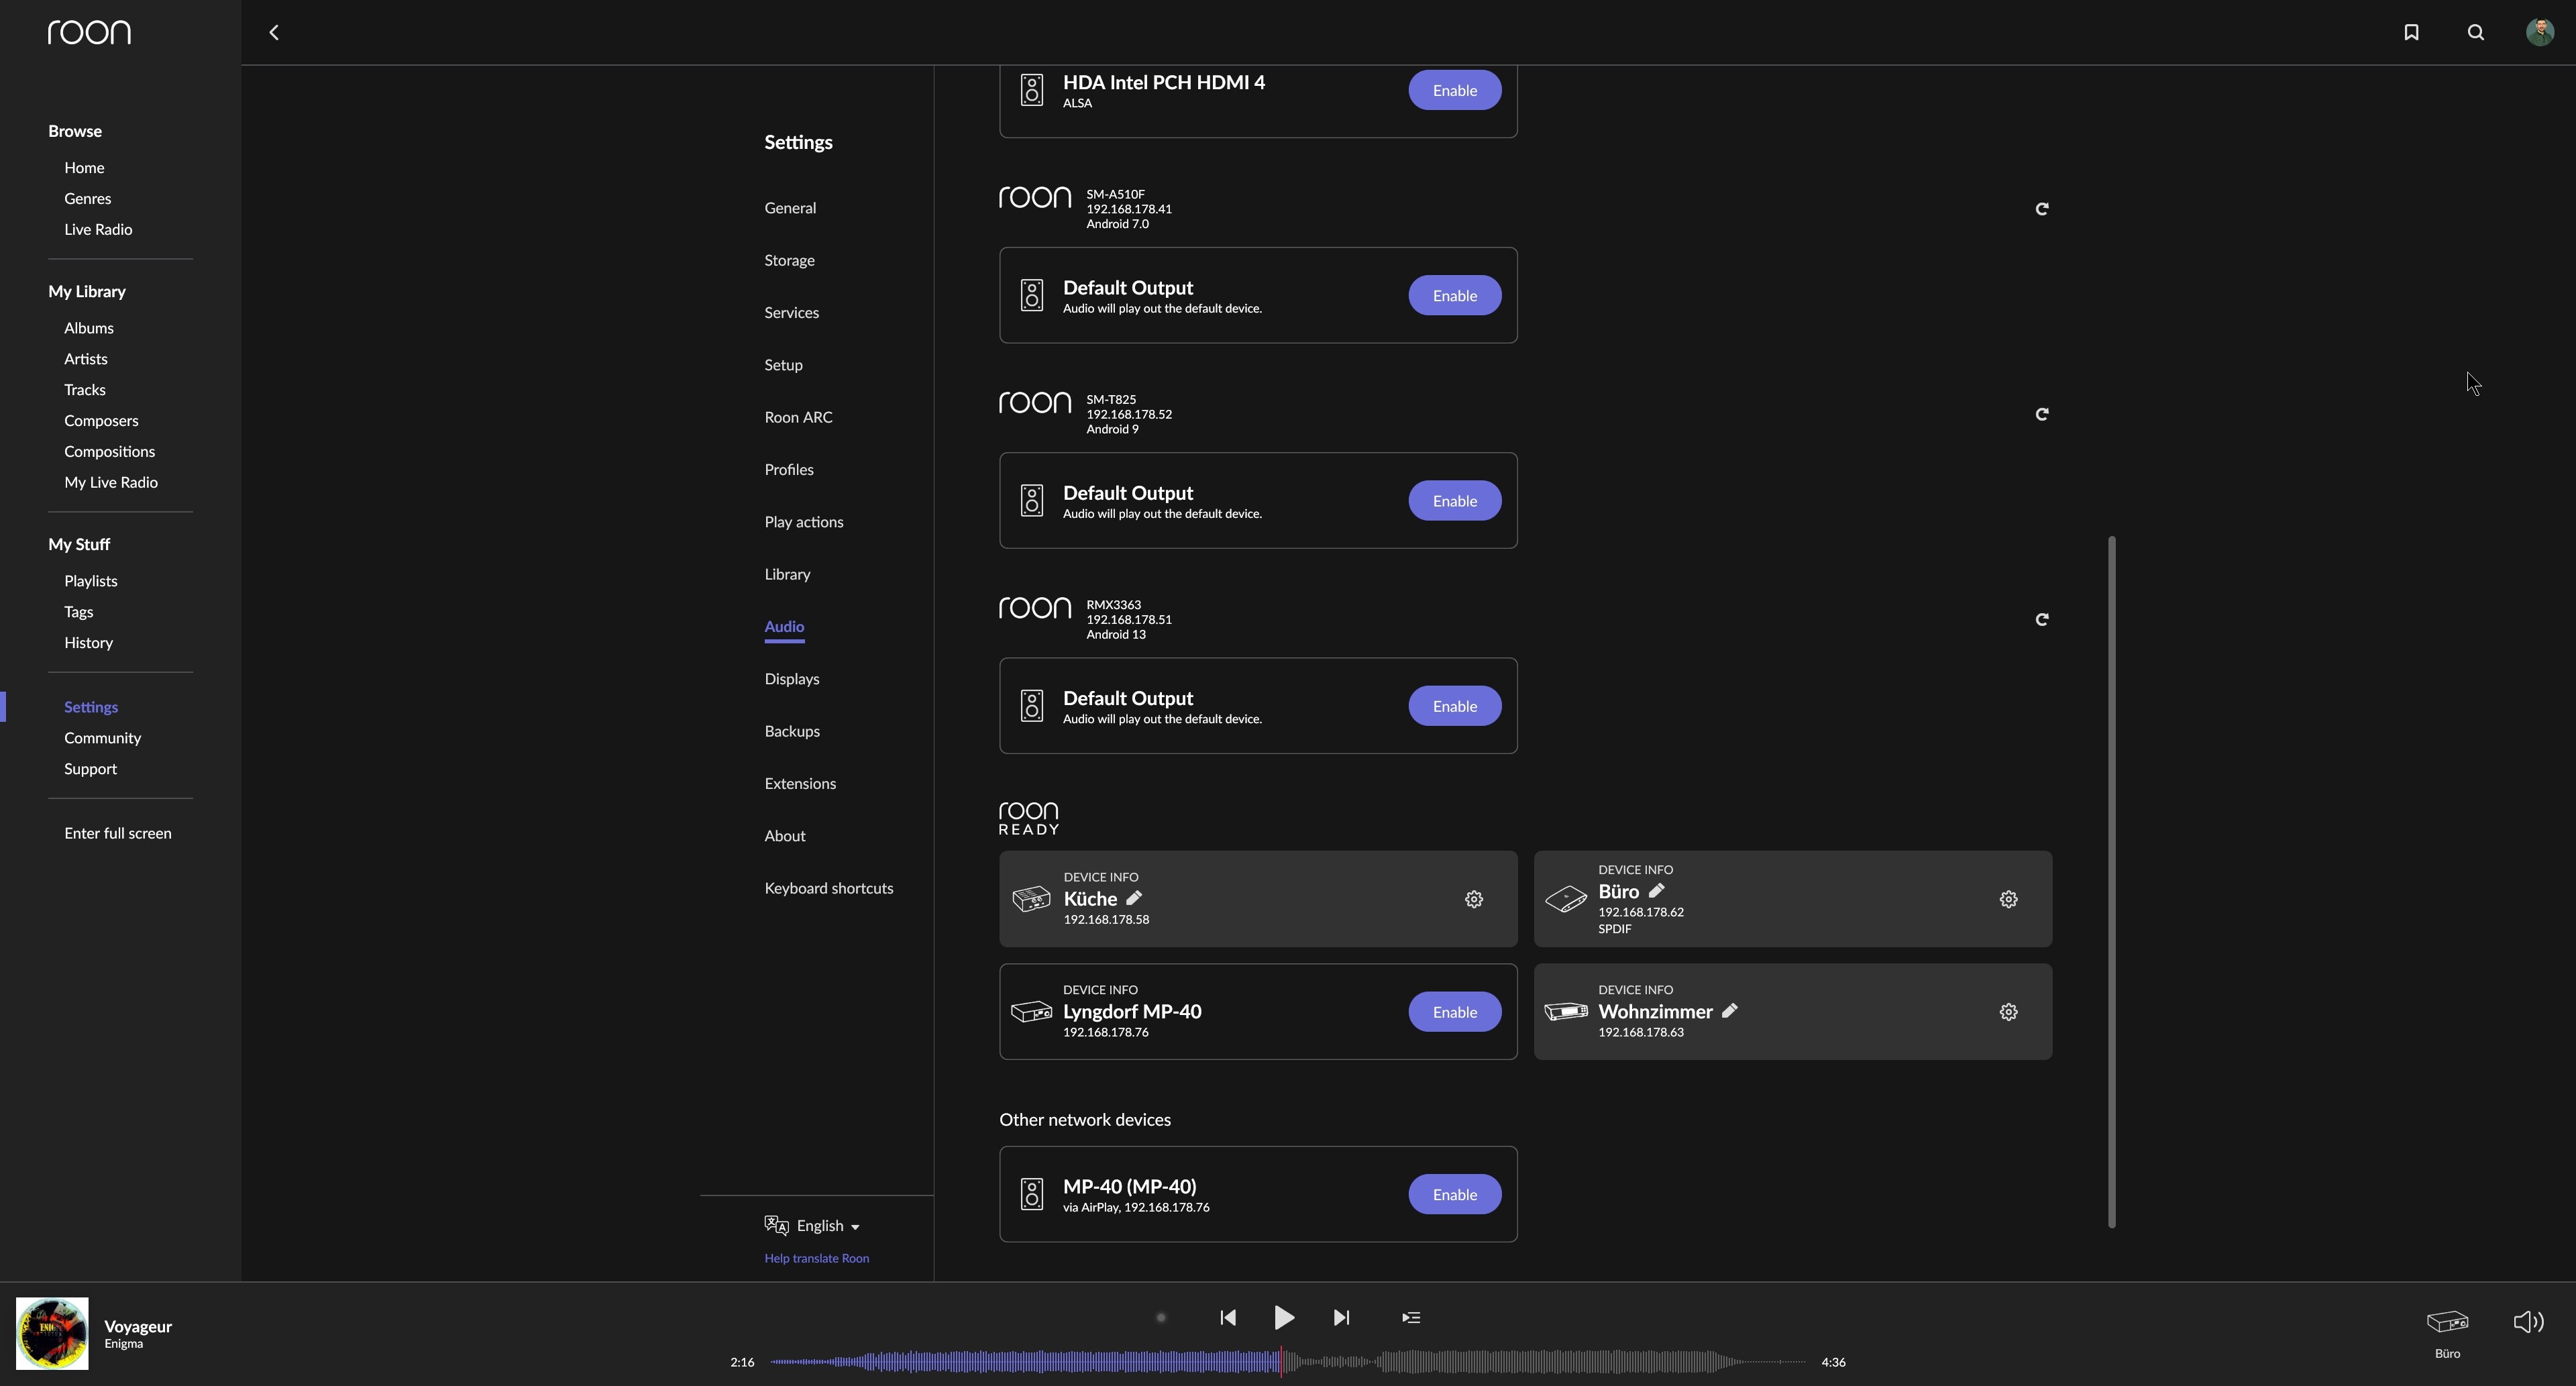Click the Wohnzimmer device icon
Image resolution: width=2576 pixels, height=1386 pixels.
click(x=1566, y=1012)
